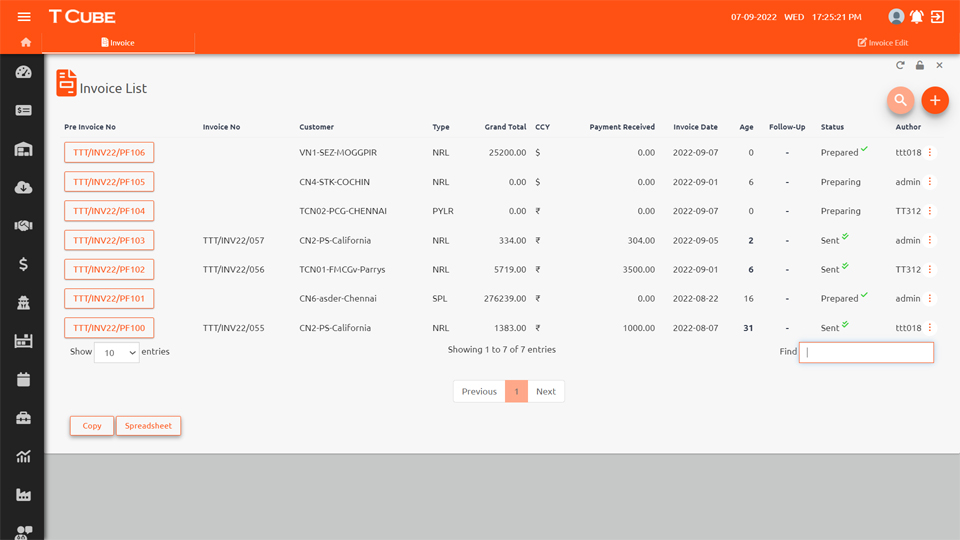The height and width of the screenshot is (540, 960).
Task: Sort by Status column header
Action: tap(832, 127)
